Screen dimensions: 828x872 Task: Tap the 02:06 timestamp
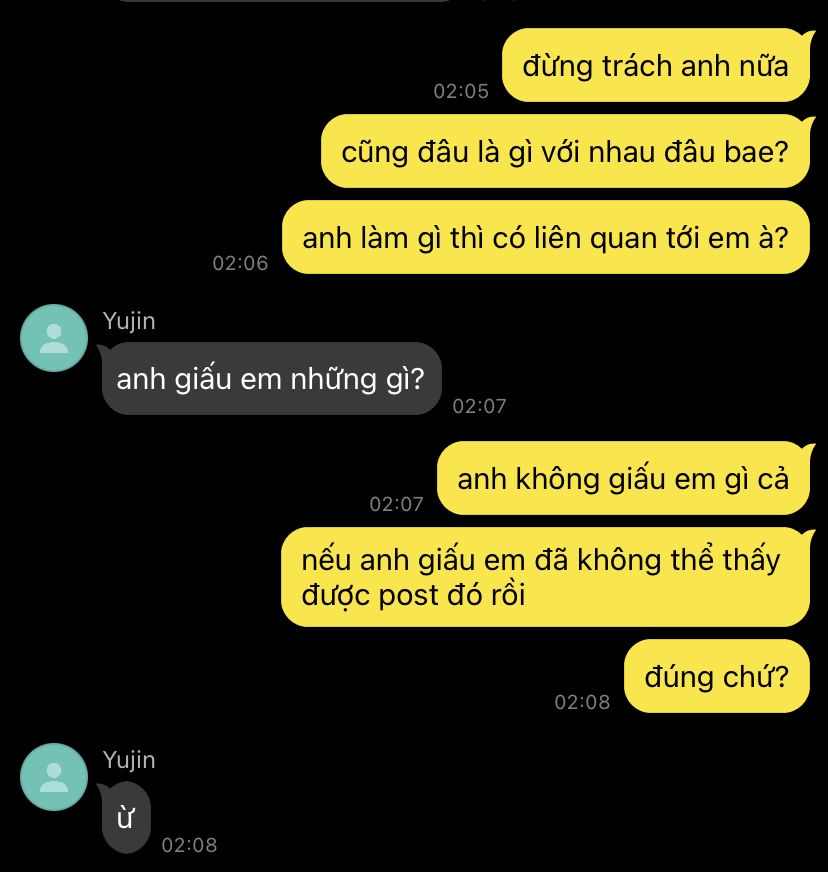[x=240, y=263]
